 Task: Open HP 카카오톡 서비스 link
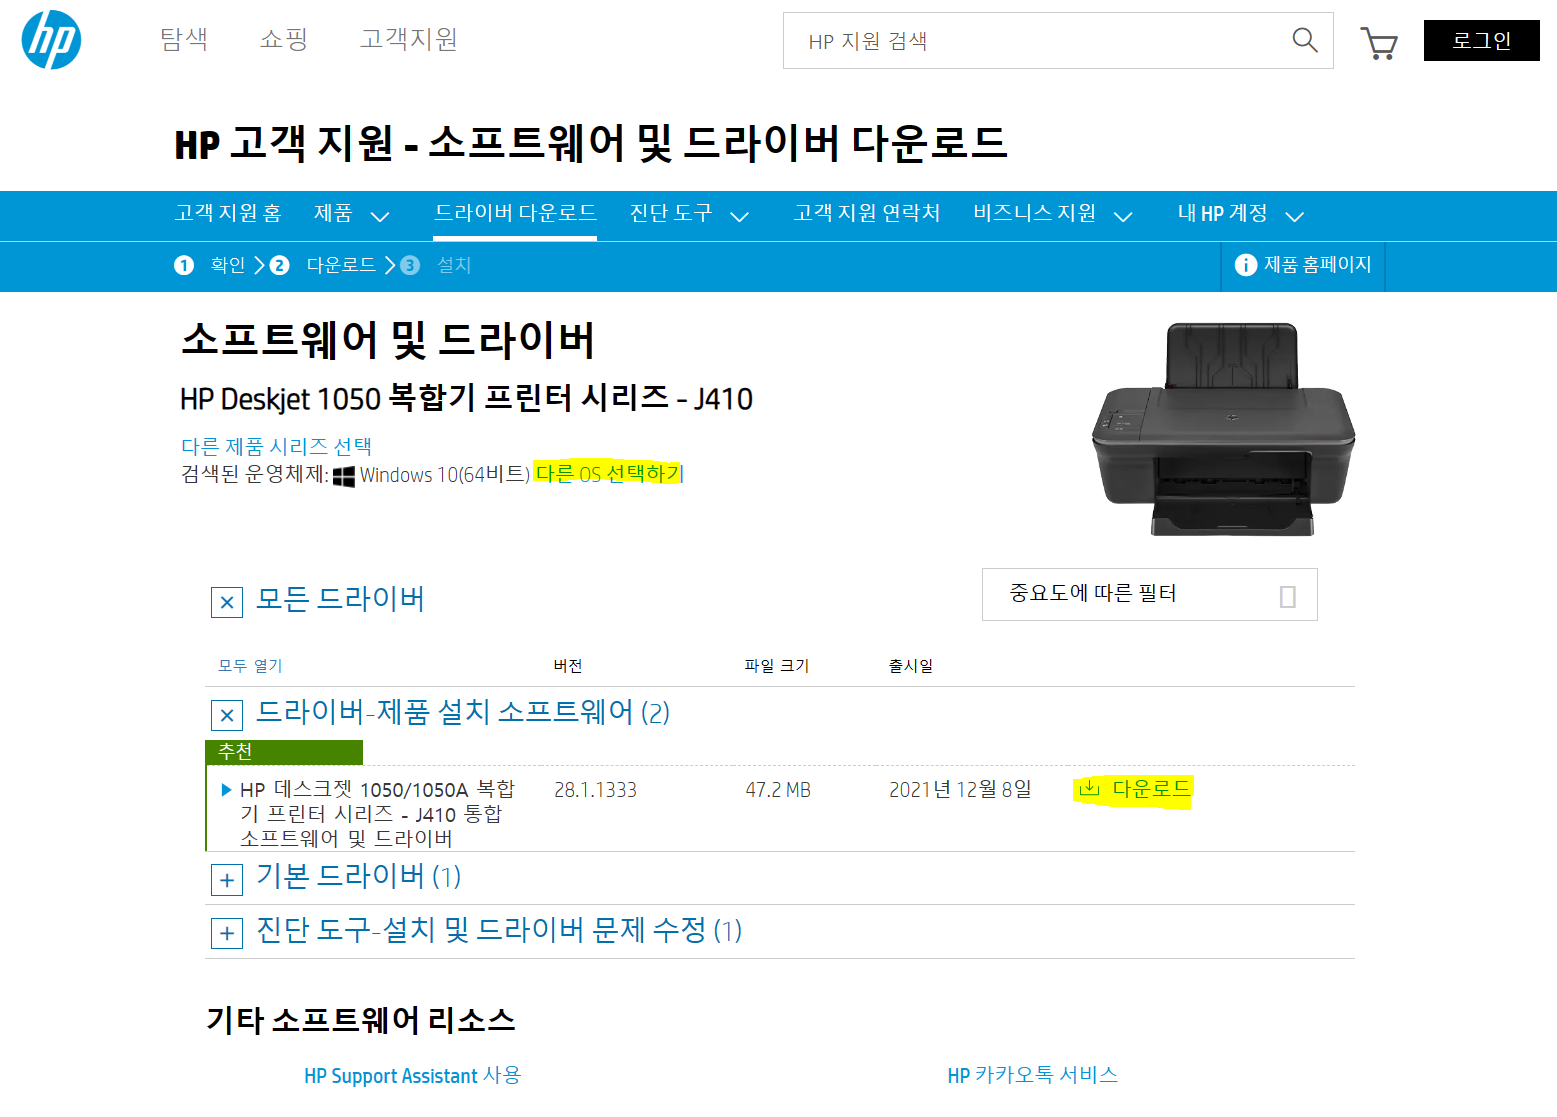click(x=1033, y=1075)
